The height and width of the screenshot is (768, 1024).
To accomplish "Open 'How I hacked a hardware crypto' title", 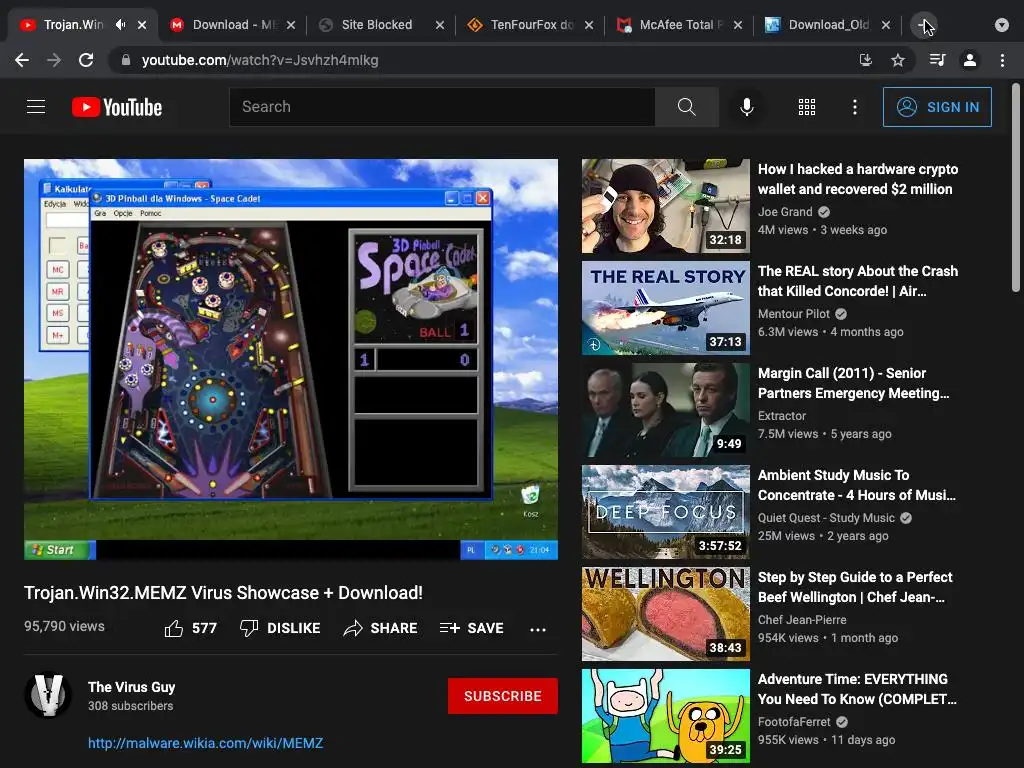I will coord(857,179).
